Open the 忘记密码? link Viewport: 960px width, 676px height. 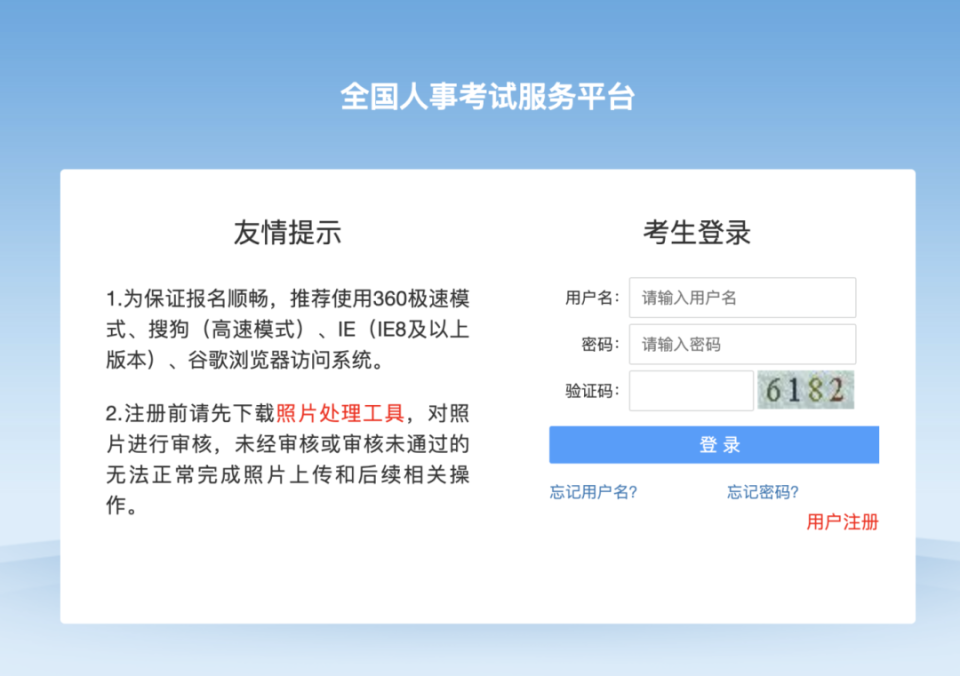click(x=763, y=492)
